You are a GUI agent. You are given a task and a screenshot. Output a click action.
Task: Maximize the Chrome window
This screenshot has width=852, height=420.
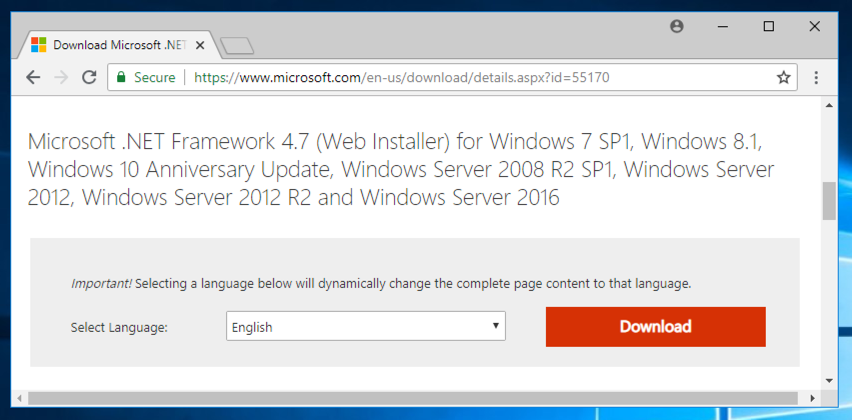[x=769, y=27]
